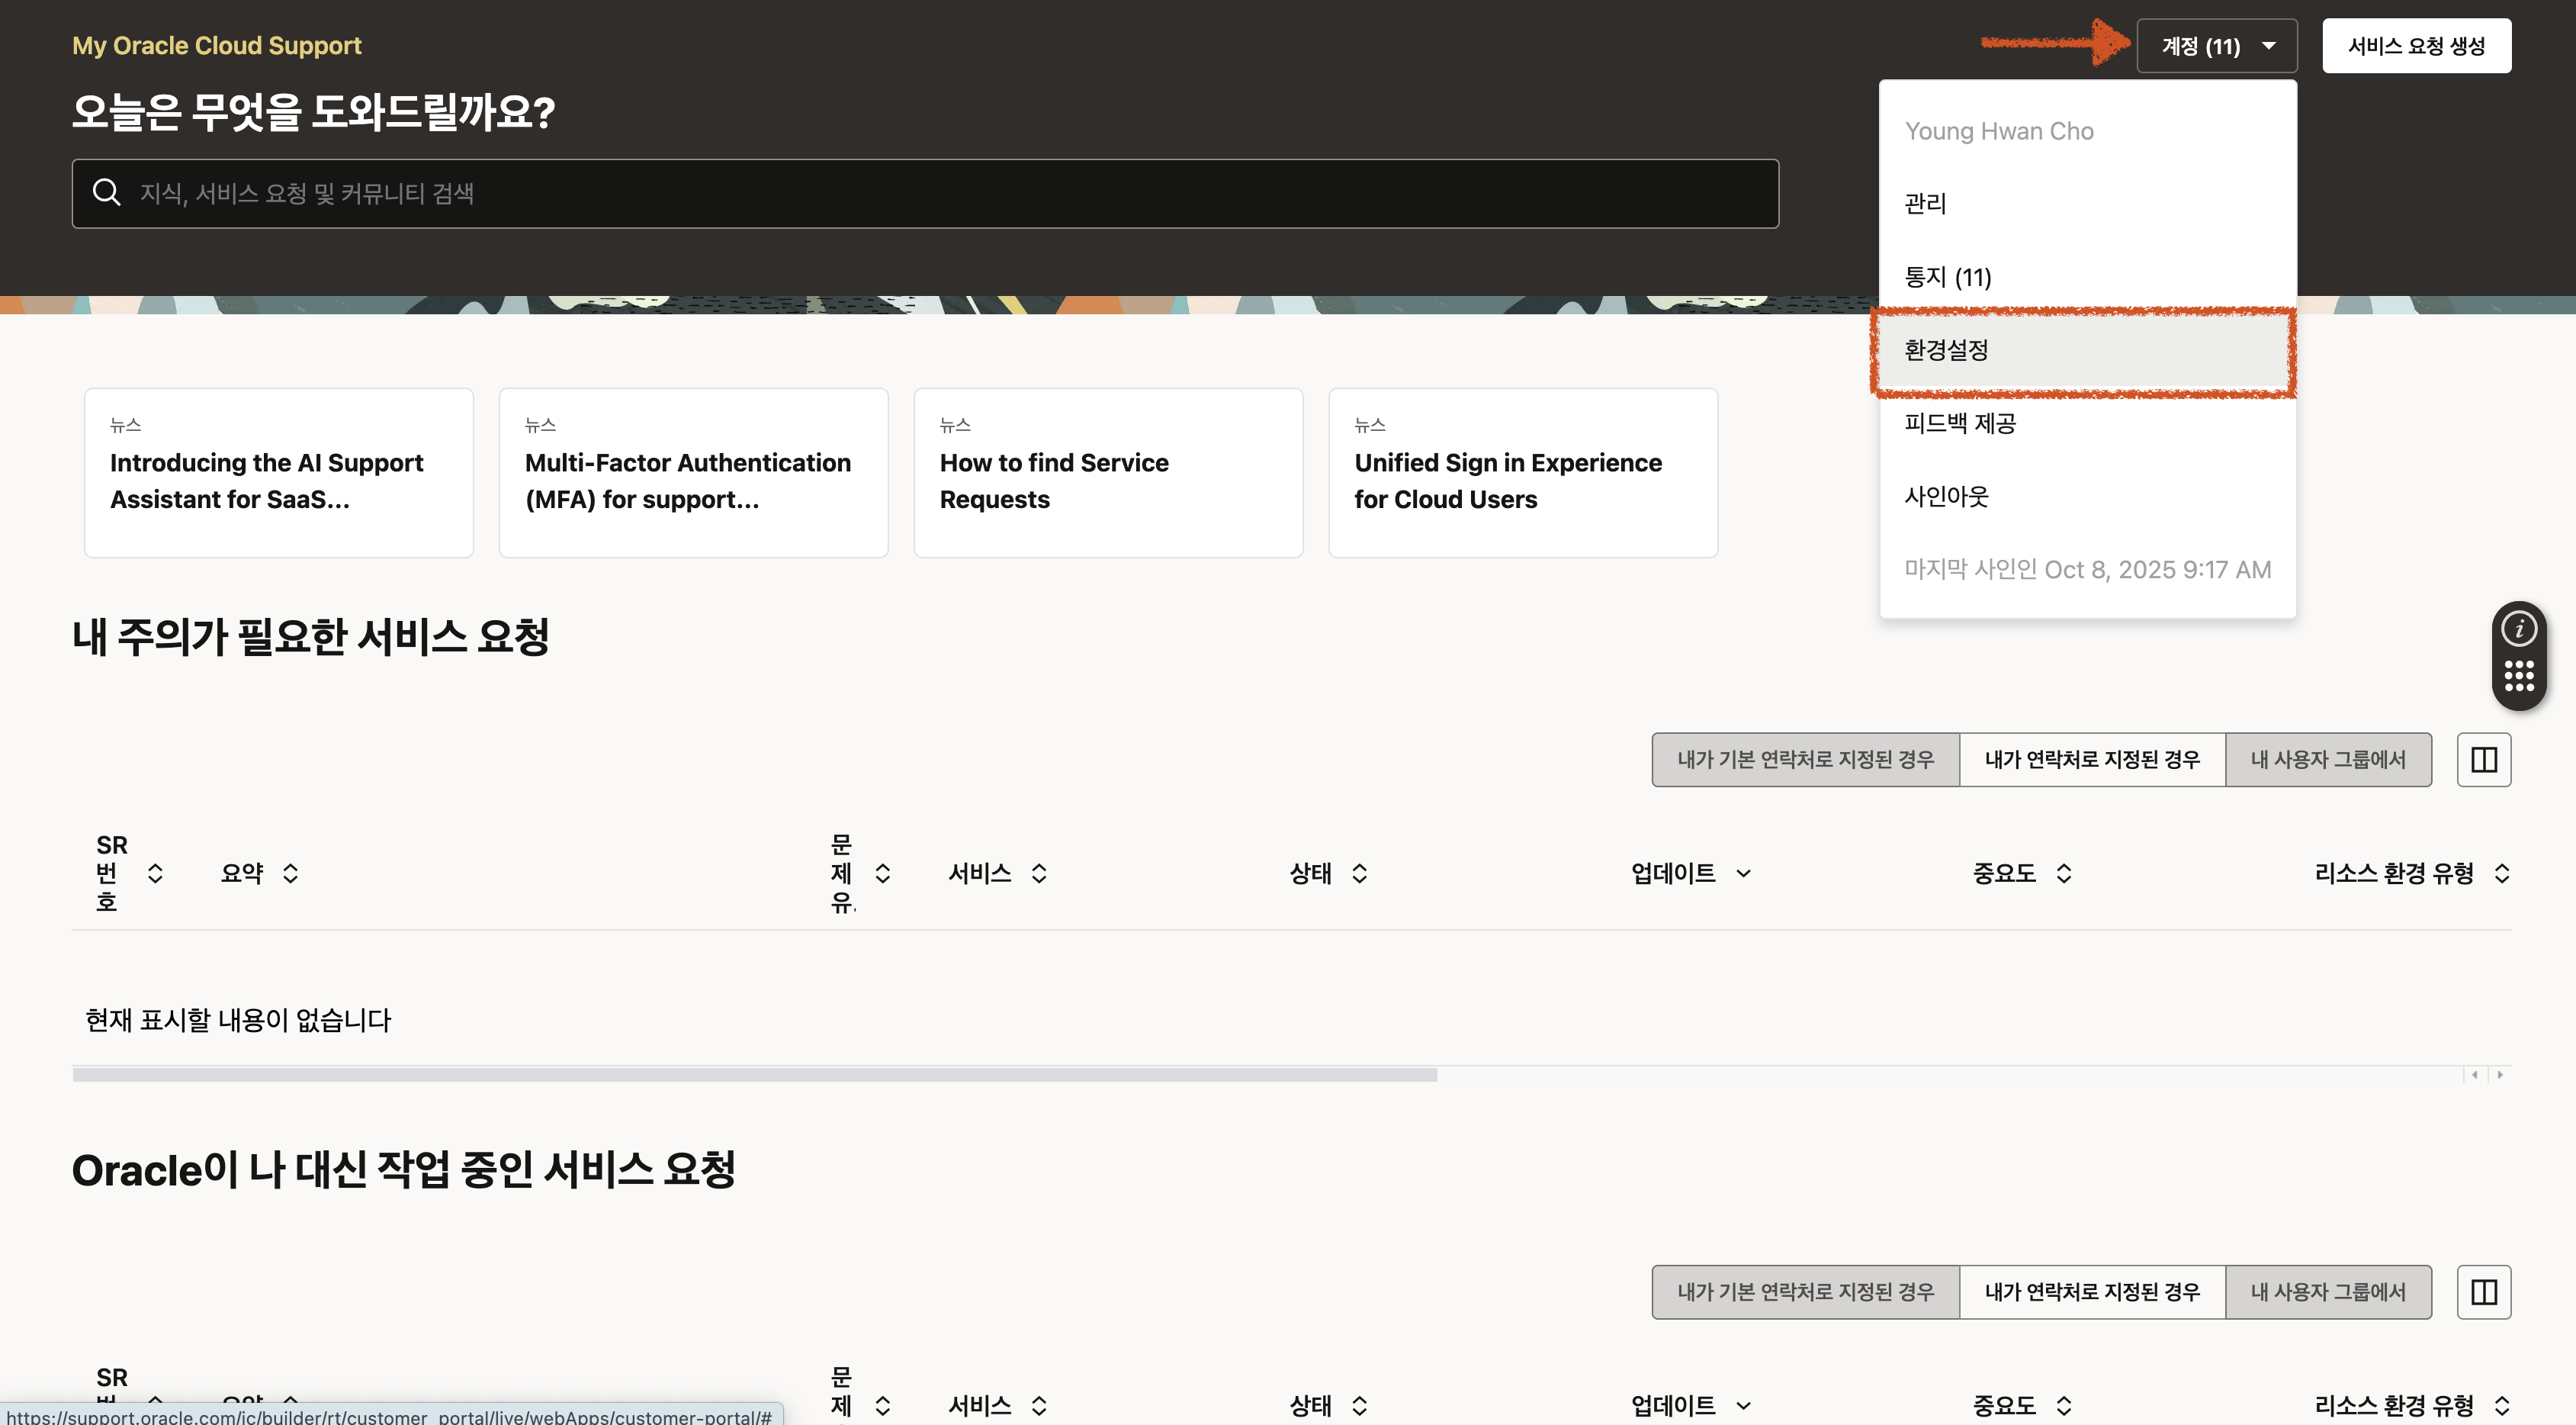Open the My Oracle Cloud Support link
Viewport: 2576px width, 1425px height.
click(x=216, y=45)
